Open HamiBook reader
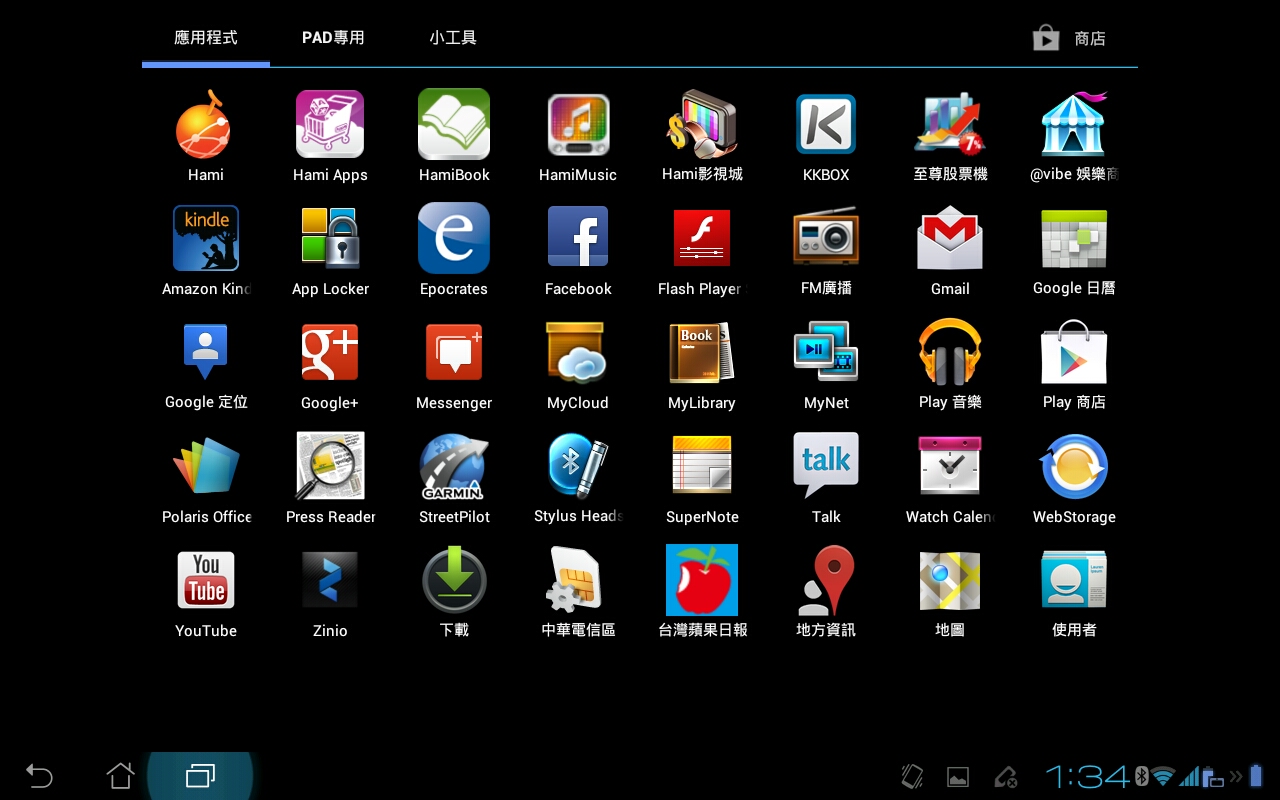This screenshot has width=1280, height=800. click(x=454, y=124)
